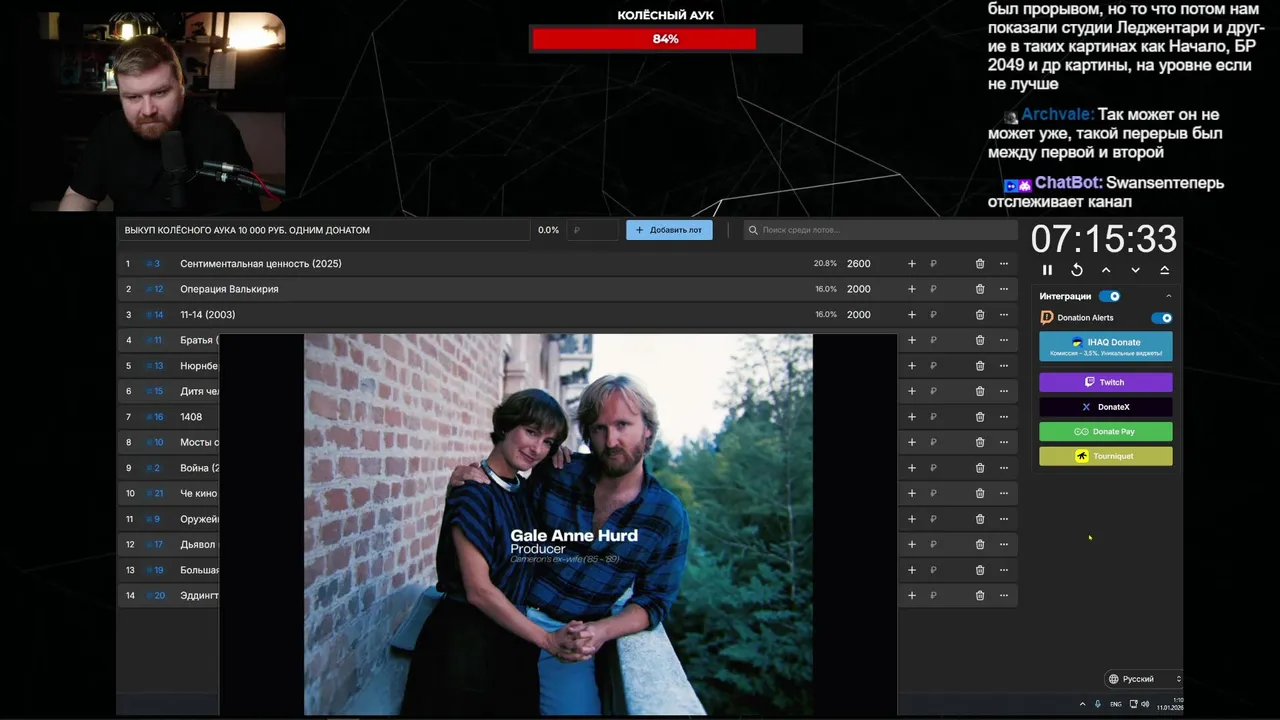The image size is (1280, 720).
Task: Open more options for Эддингт row
Action: [1004, 596]
